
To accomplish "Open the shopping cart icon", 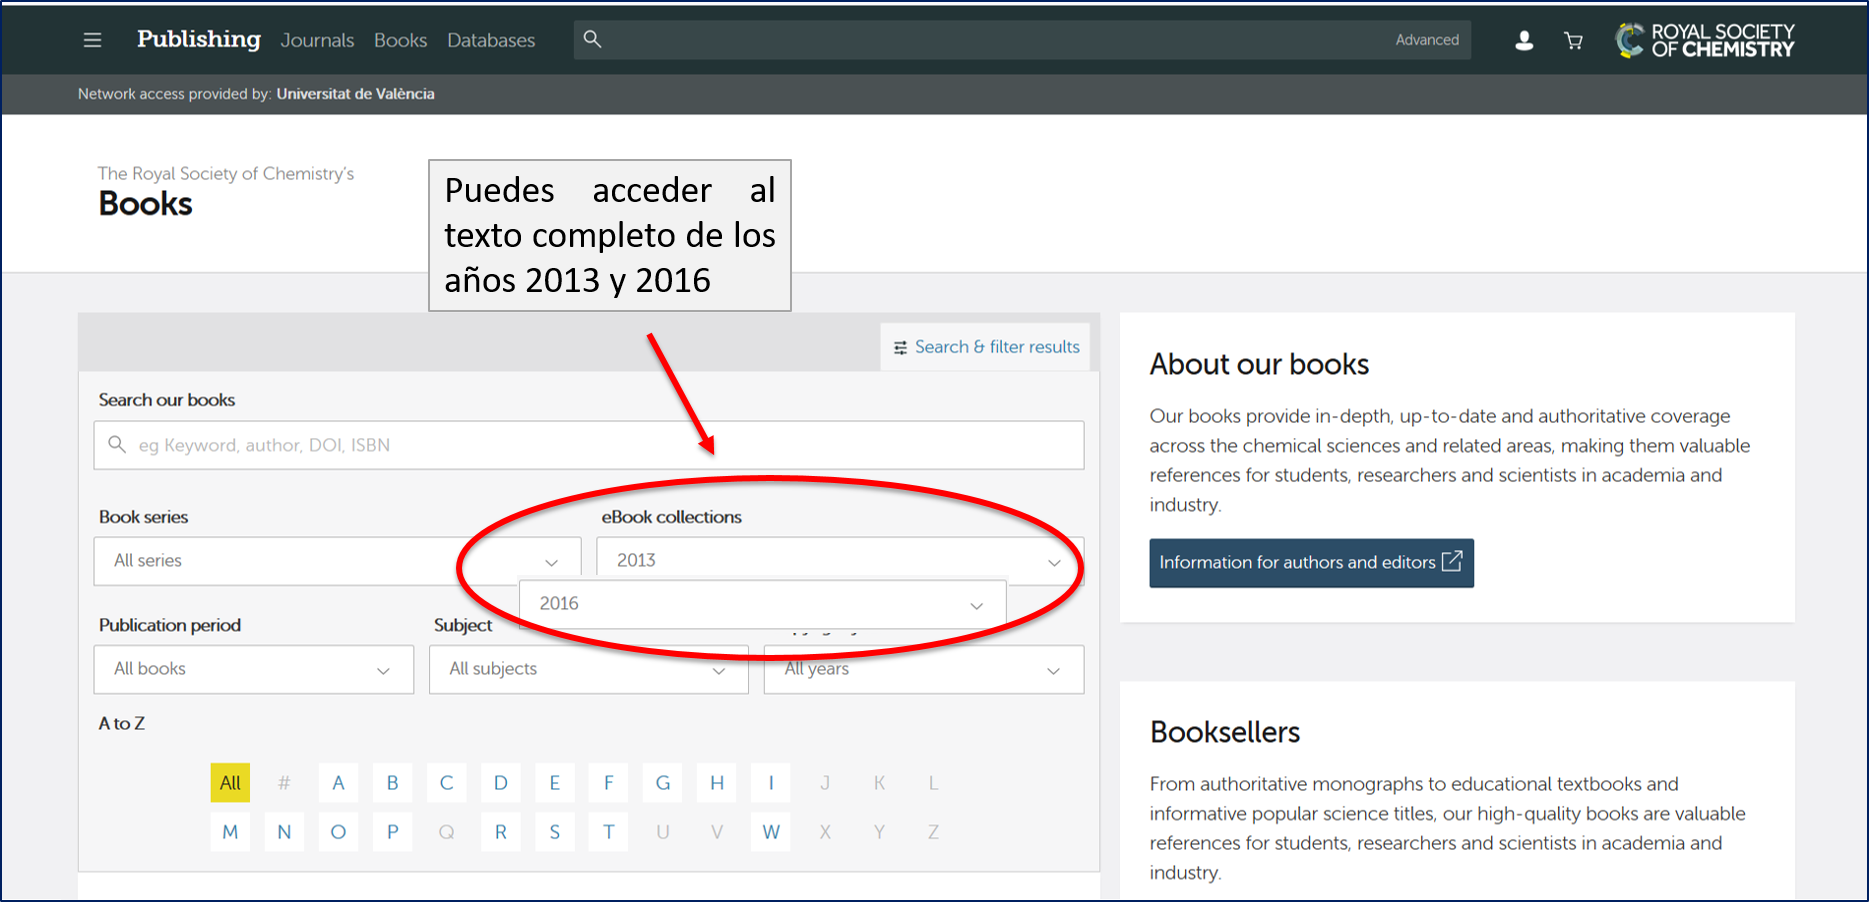I will [x=1573, y=40].
